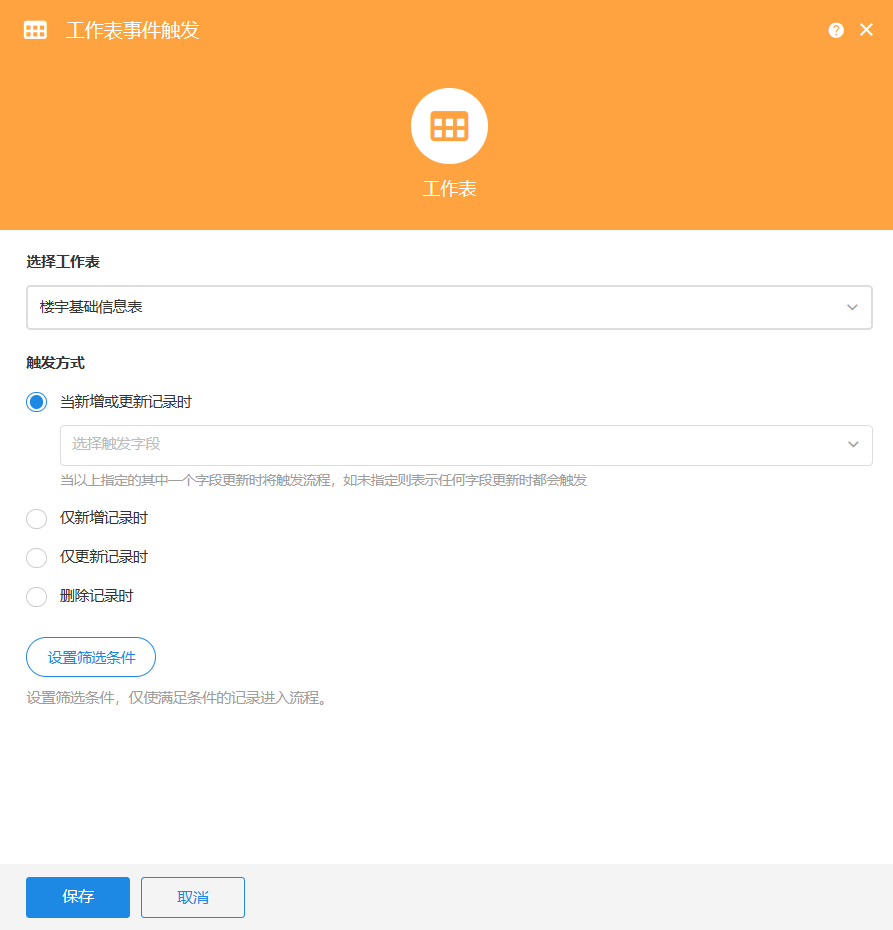Click the help question mark icon
893x930 pixels.
836,30
